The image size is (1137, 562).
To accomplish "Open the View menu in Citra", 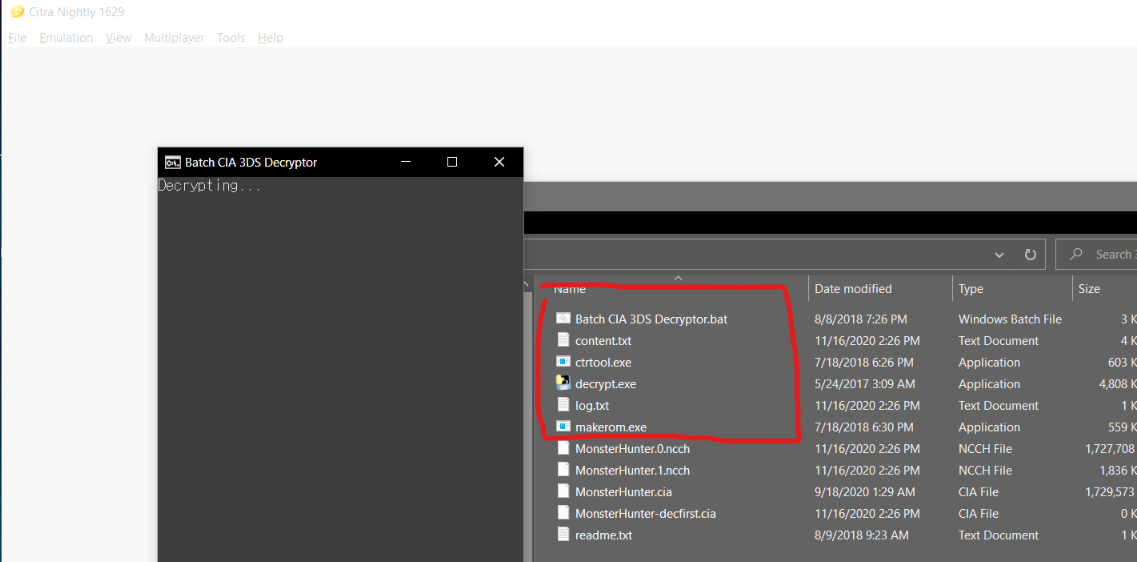I will coord(118,38).
